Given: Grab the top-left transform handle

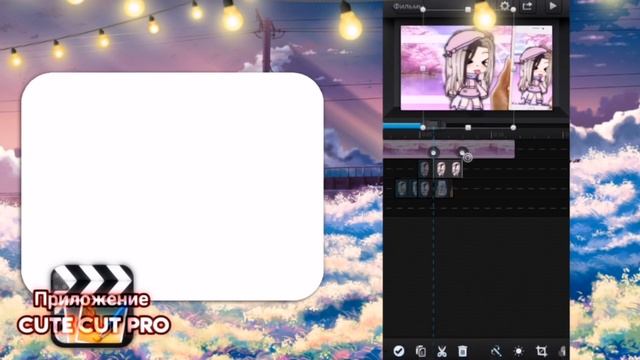Looking at the screenshot, I should [423, 9].
